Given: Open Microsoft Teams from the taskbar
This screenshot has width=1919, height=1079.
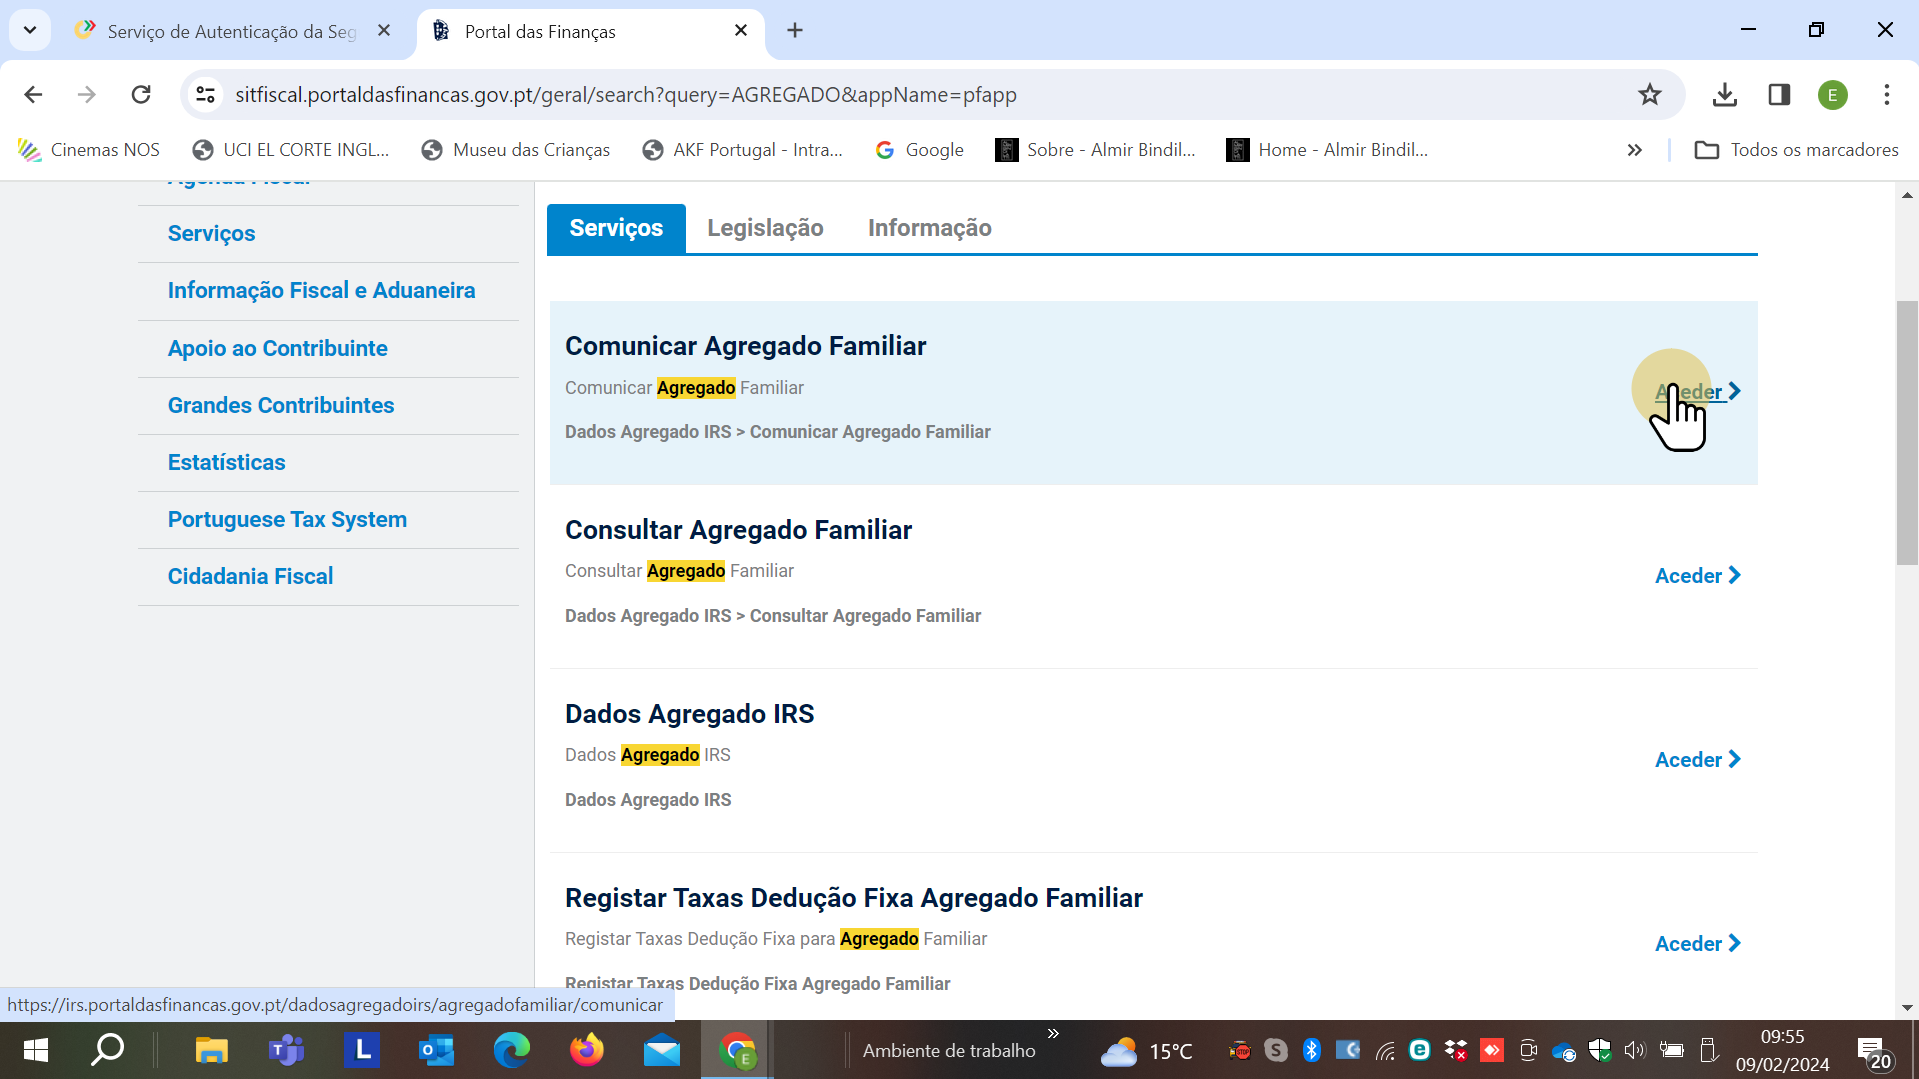Looking at the screenshot, I should pos(286,1050).
